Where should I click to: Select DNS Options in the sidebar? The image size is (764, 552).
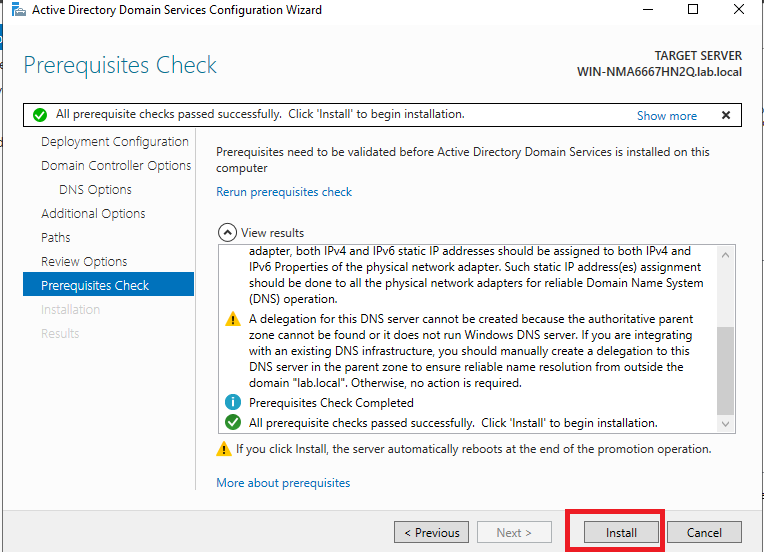coord(95,190)
